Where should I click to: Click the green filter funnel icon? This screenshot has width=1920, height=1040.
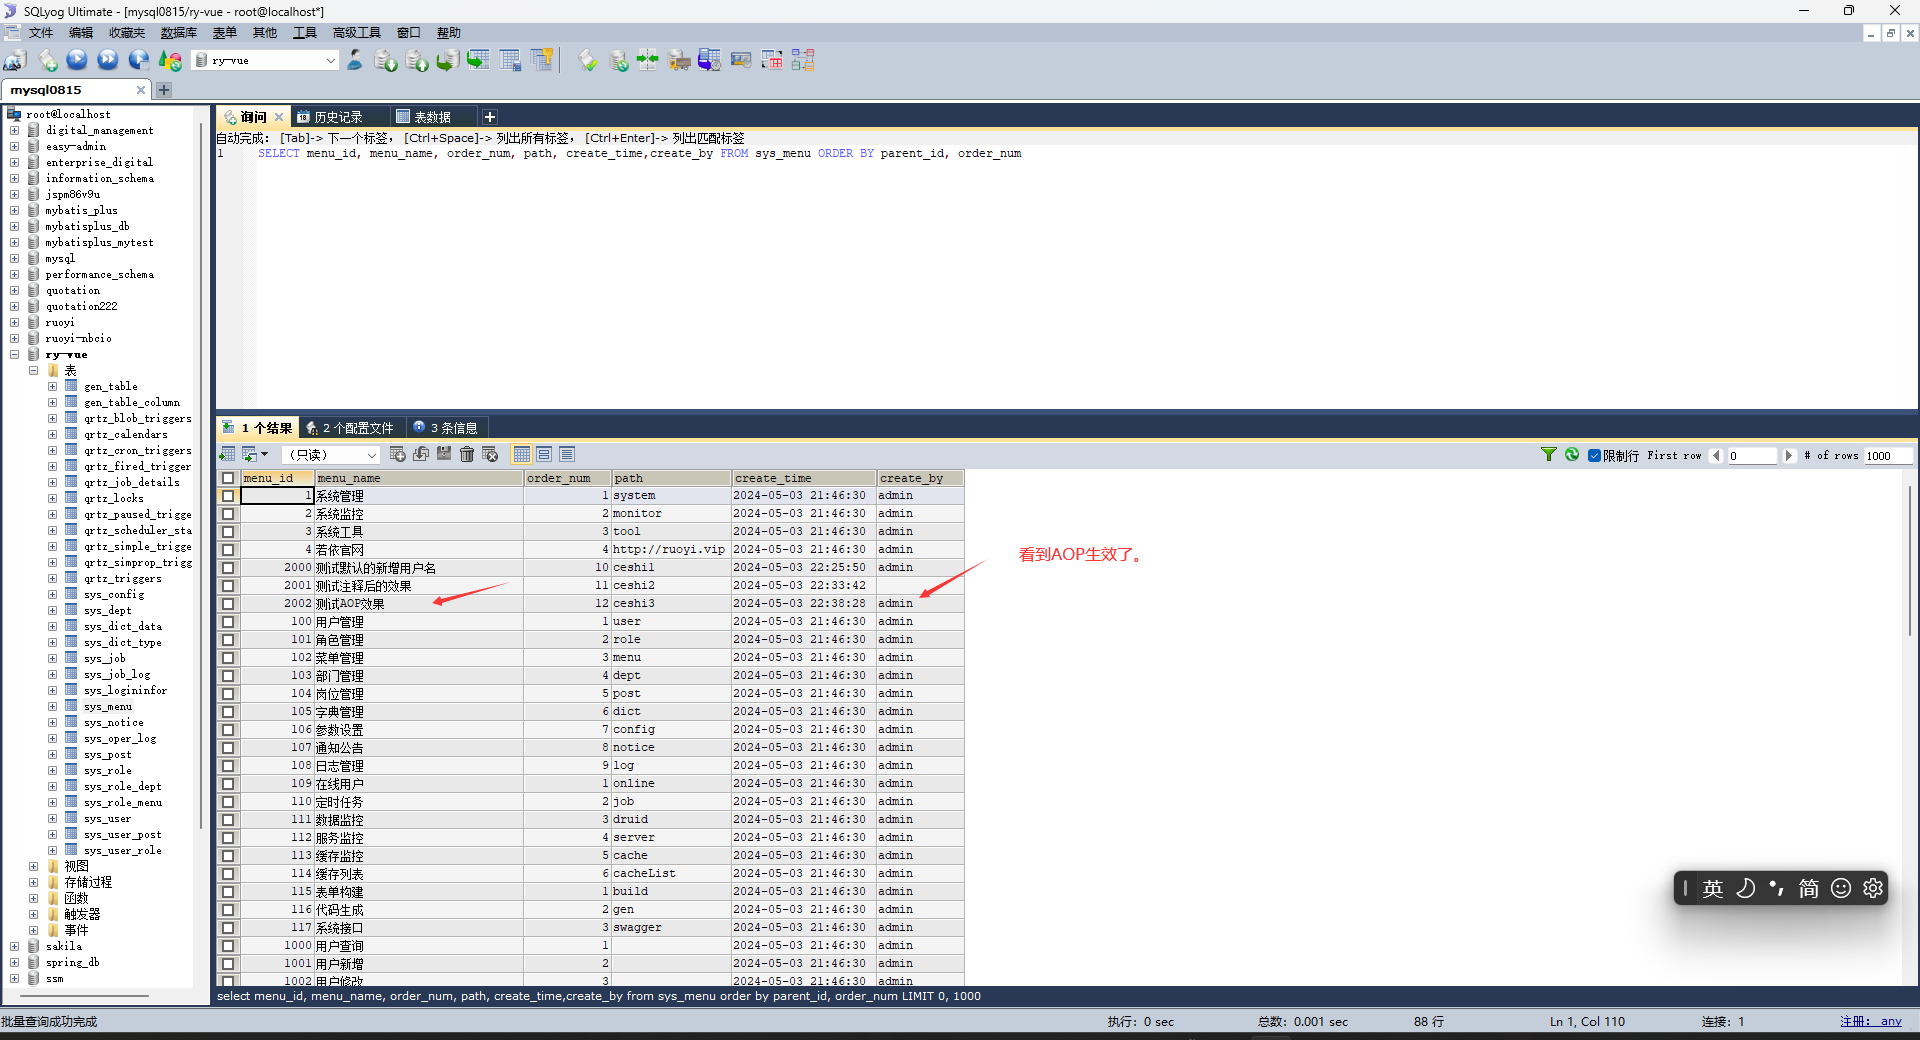[x=1549, y=455]
